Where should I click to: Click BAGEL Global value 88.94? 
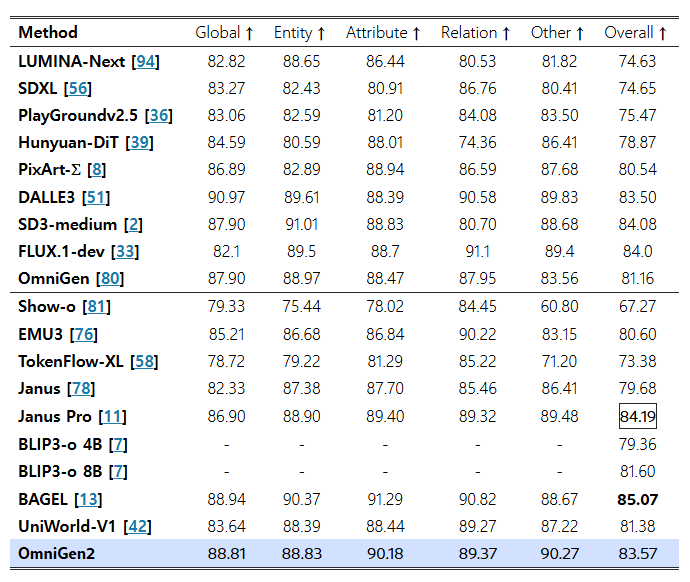[x=226, y=499]
